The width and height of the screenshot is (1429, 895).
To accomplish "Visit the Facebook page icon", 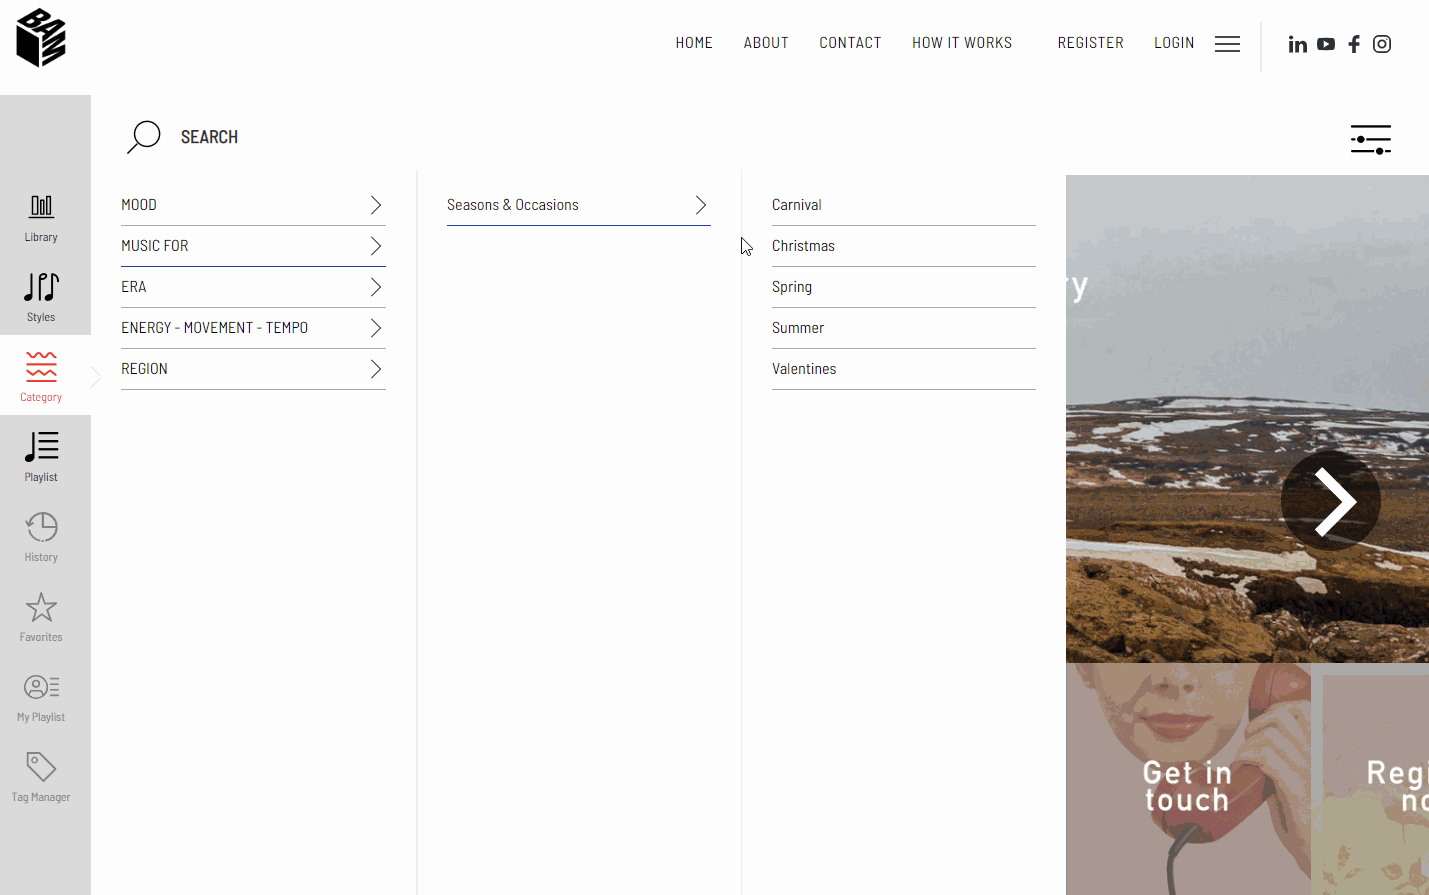I will pos(1354,44).
